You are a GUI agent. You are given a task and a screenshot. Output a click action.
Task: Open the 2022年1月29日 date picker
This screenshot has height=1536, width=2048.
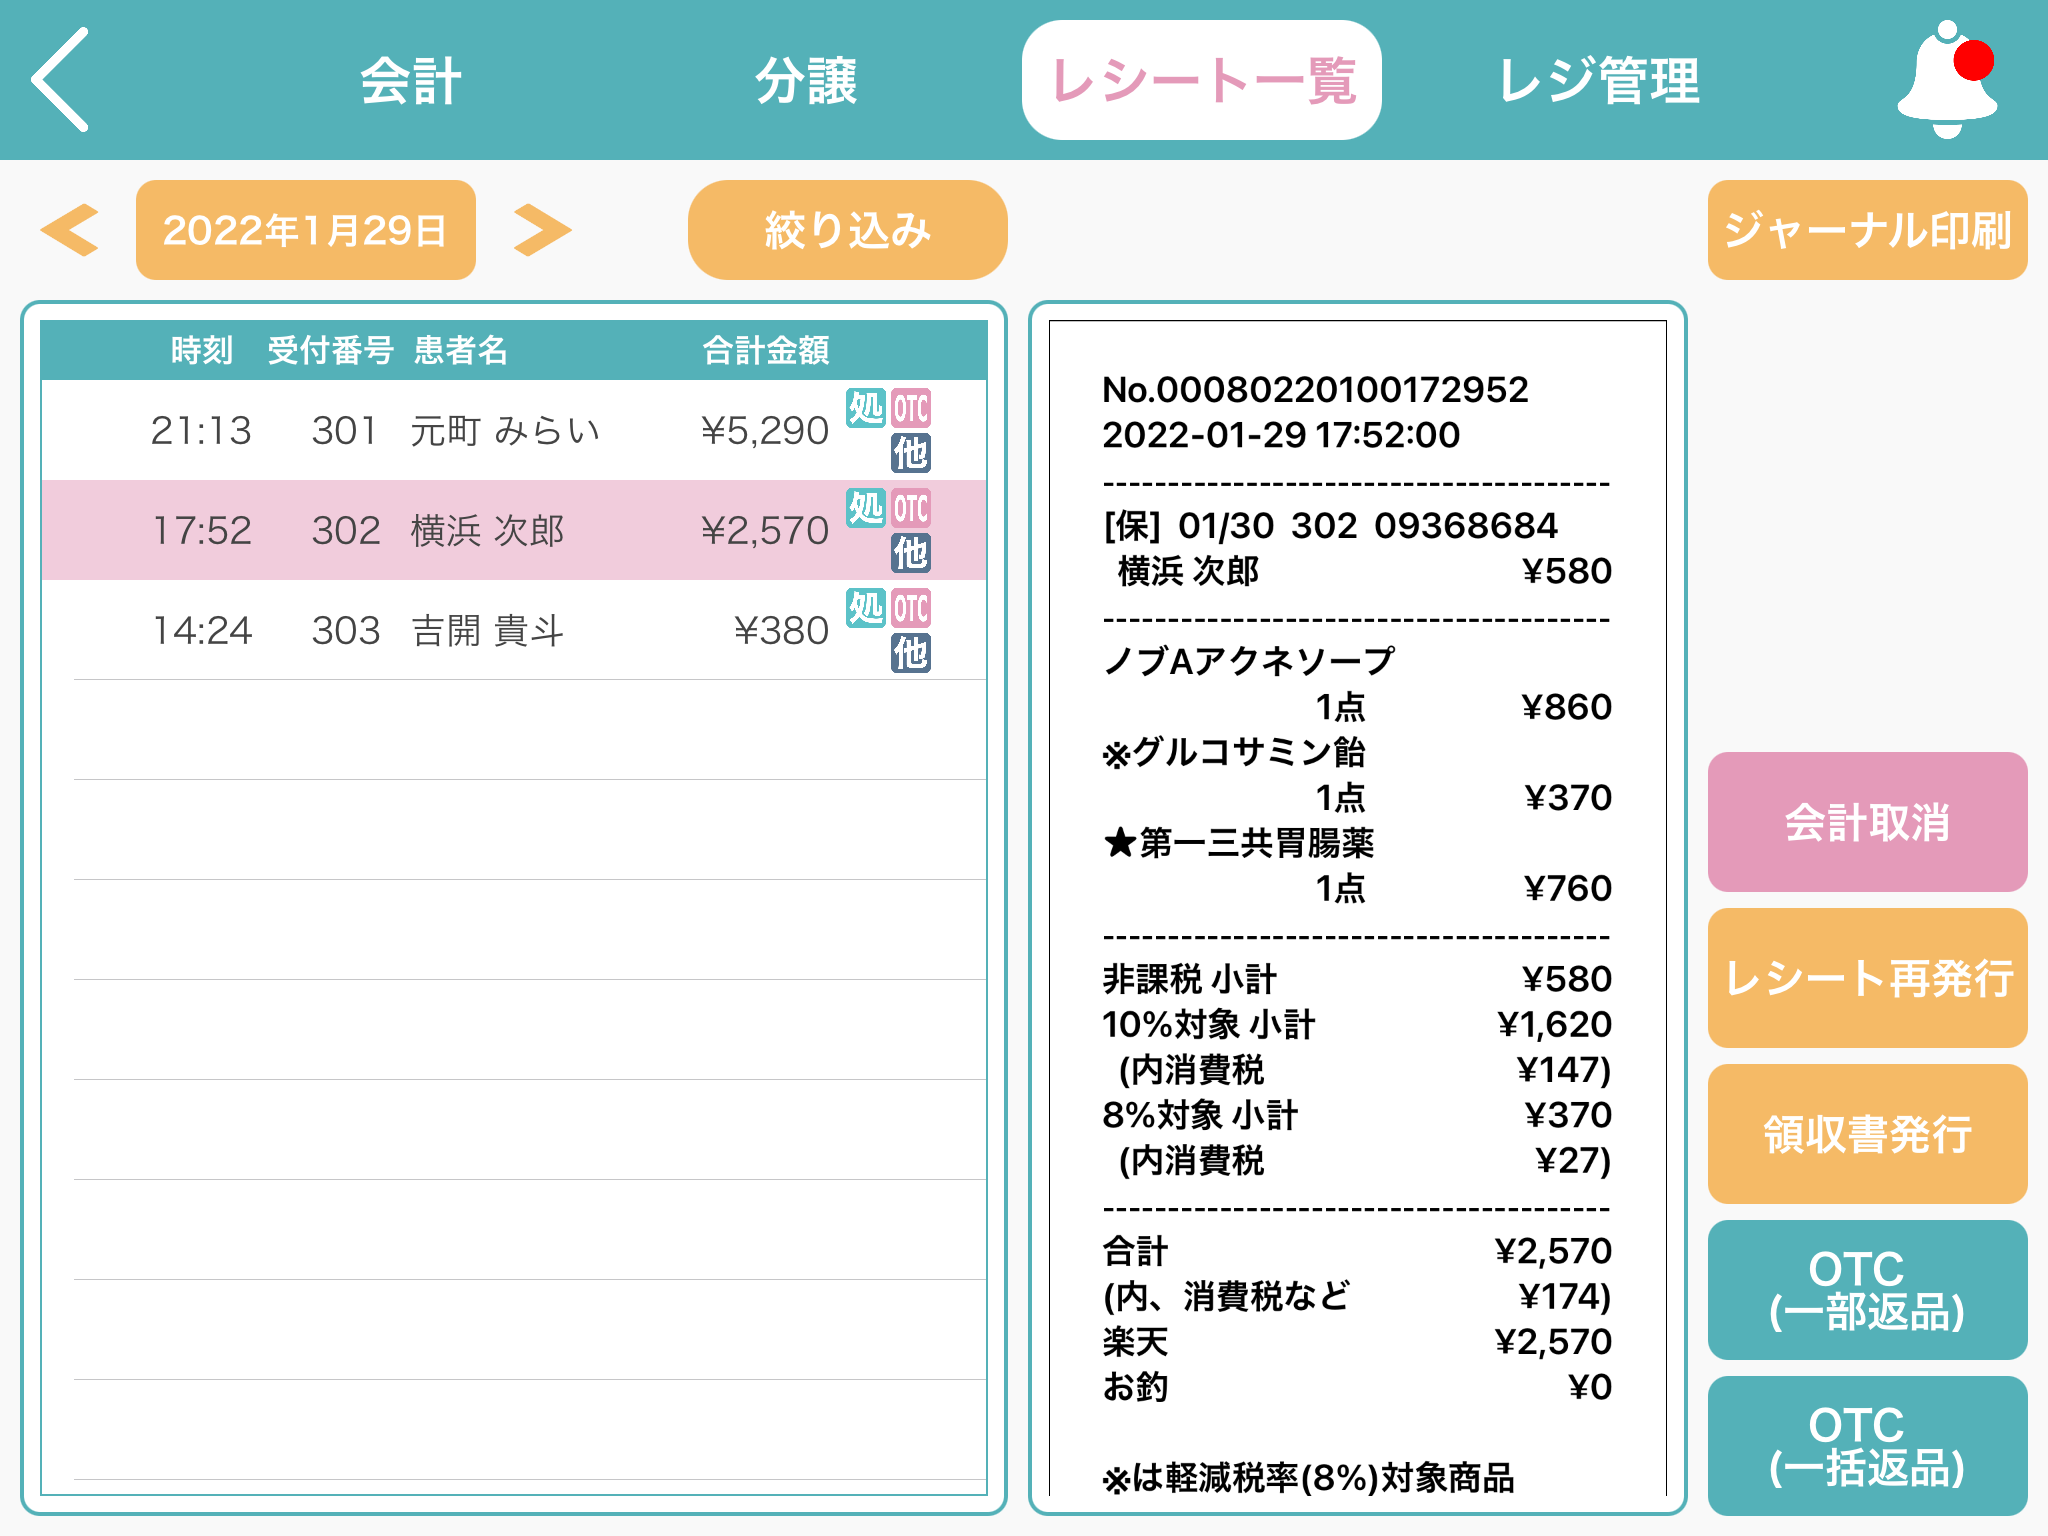(306, 230)
